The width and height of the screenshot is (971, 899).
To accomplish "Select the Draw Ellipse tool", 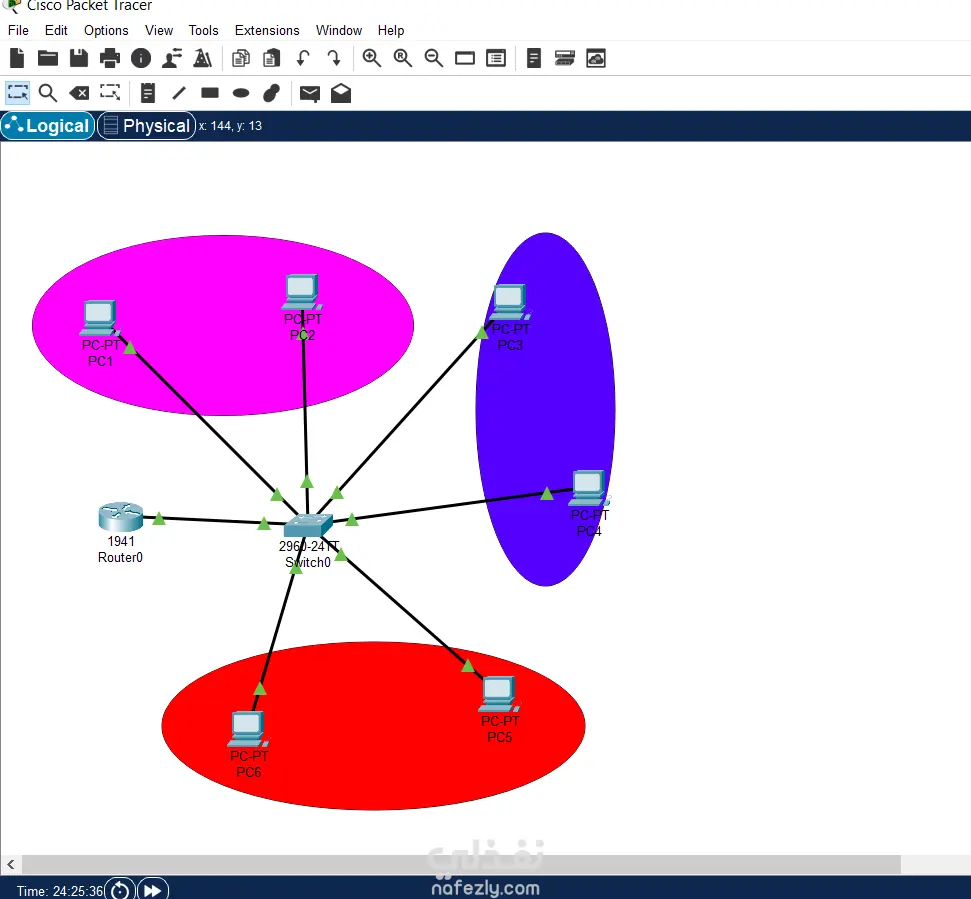I will click(241, 93).
